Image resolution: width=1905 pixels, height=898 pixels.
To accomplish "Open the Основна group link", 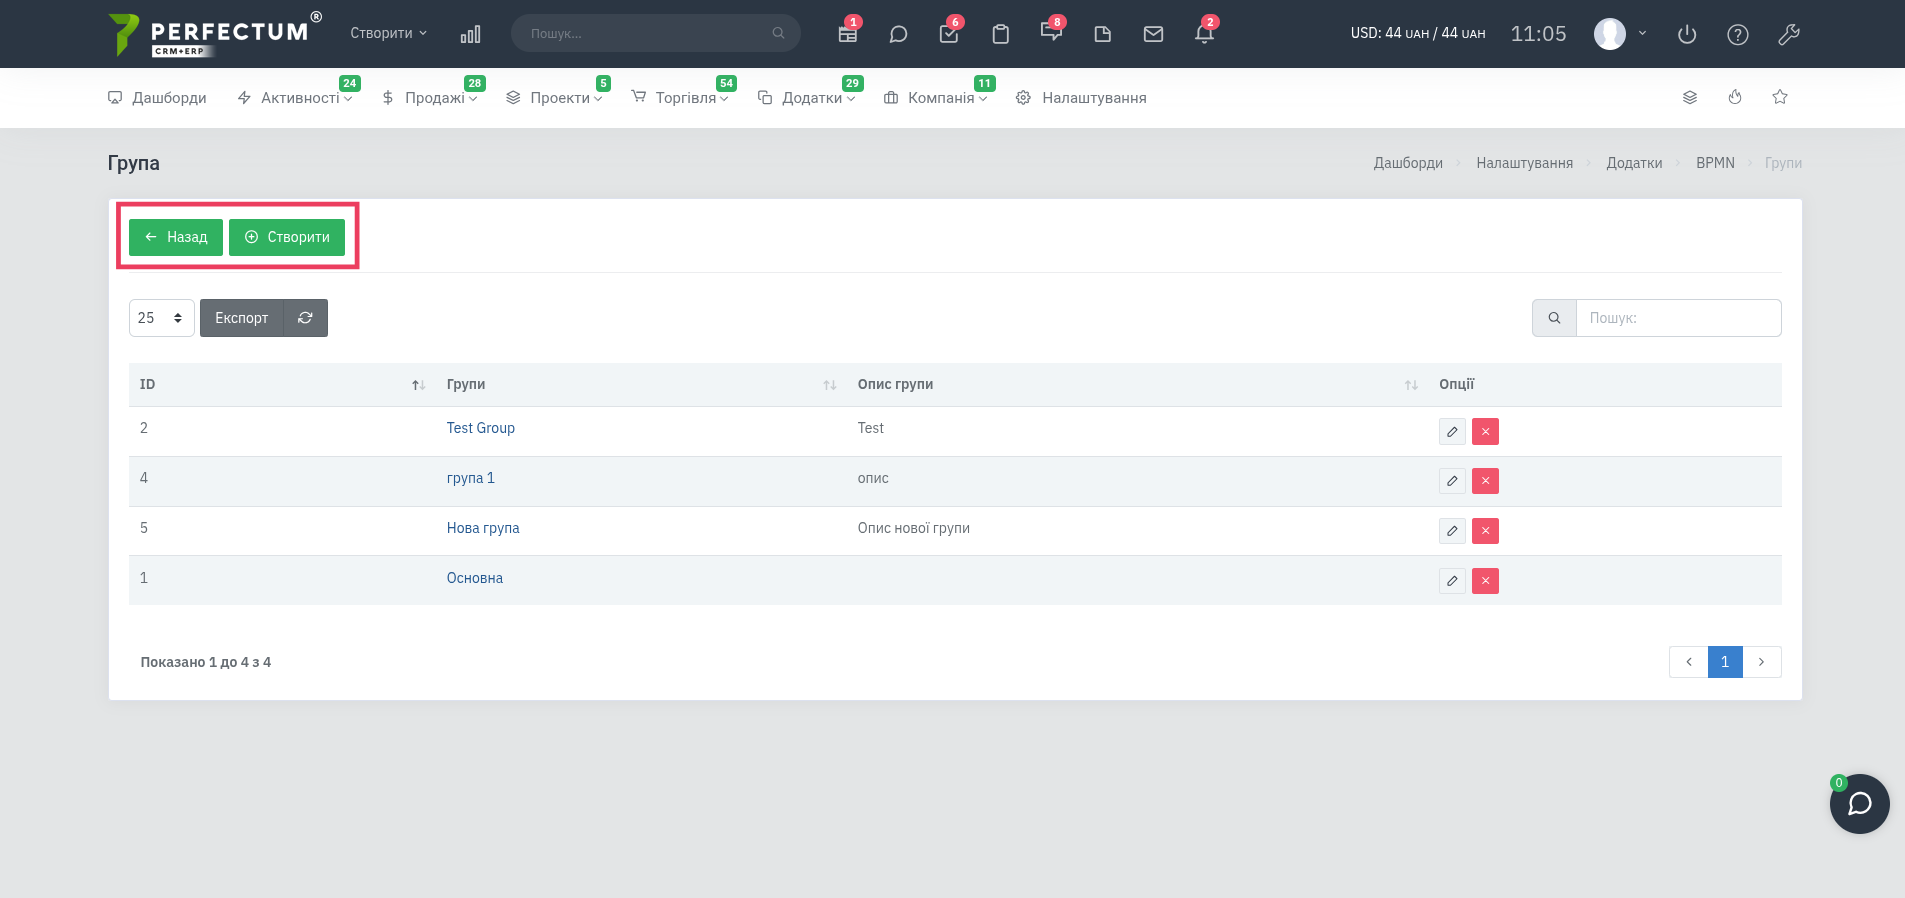I will pyautogui.click(x=474, y=578).
